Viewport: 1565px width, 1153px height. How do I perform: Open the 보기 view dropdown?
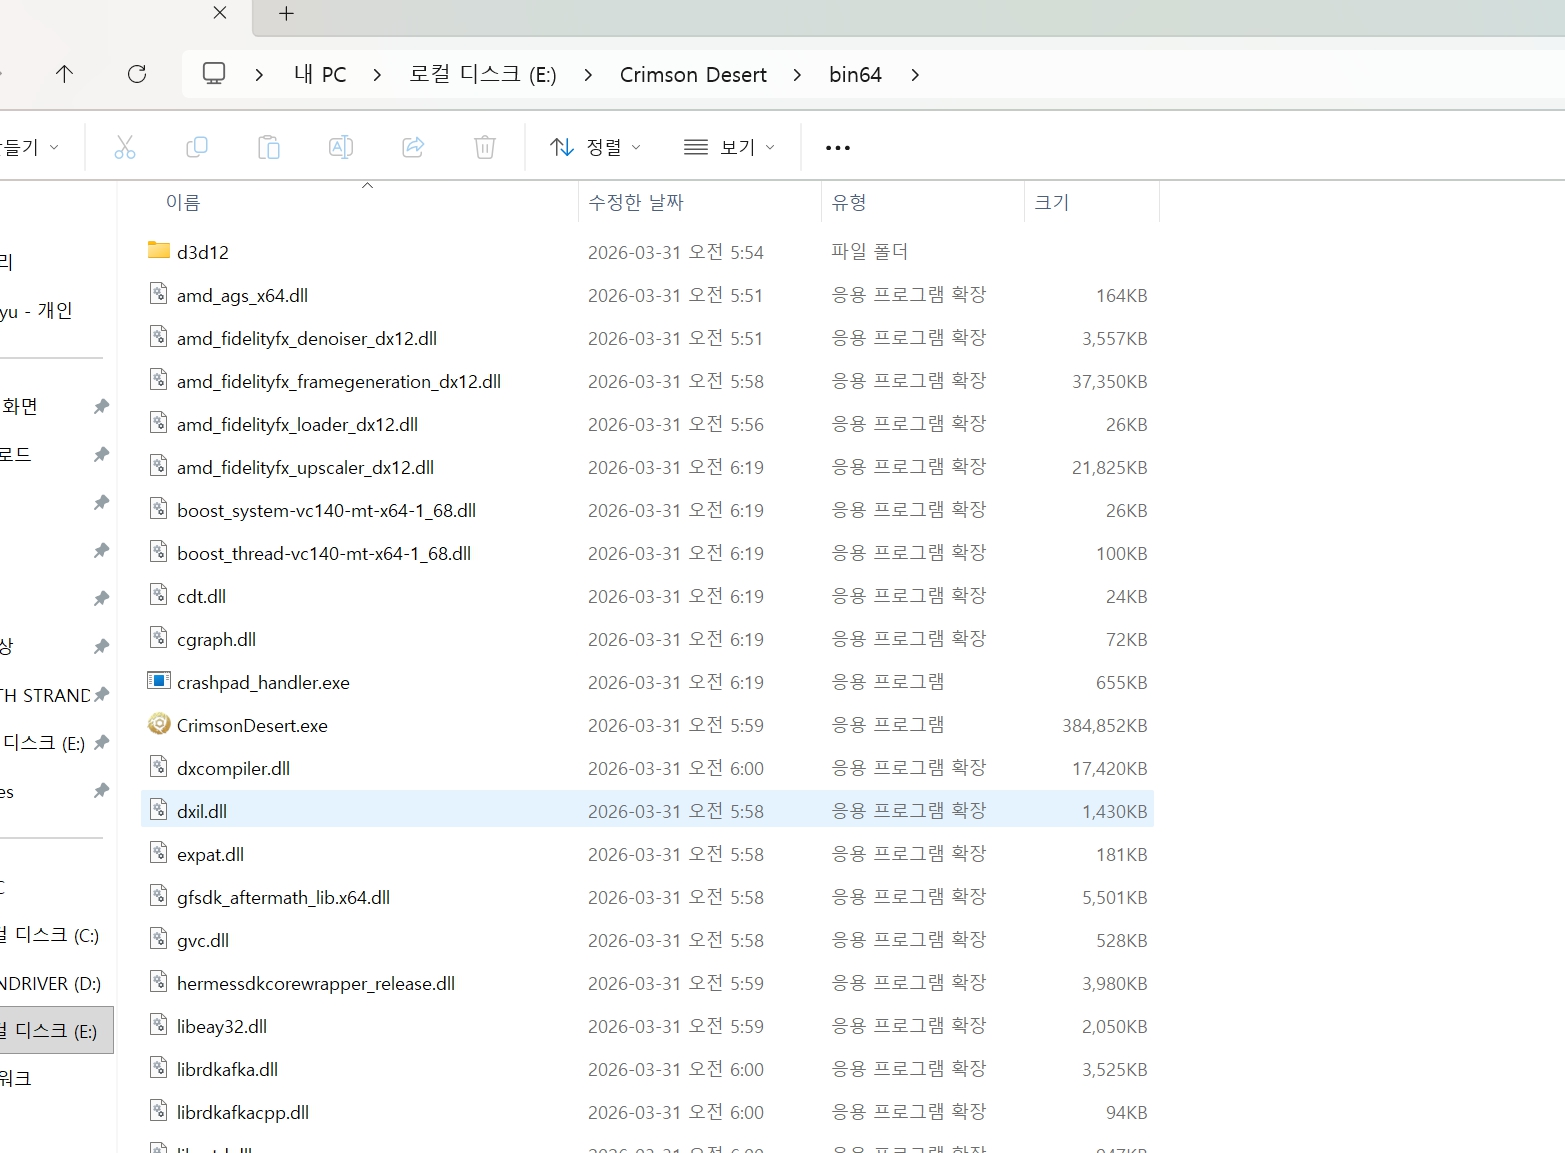729,148
